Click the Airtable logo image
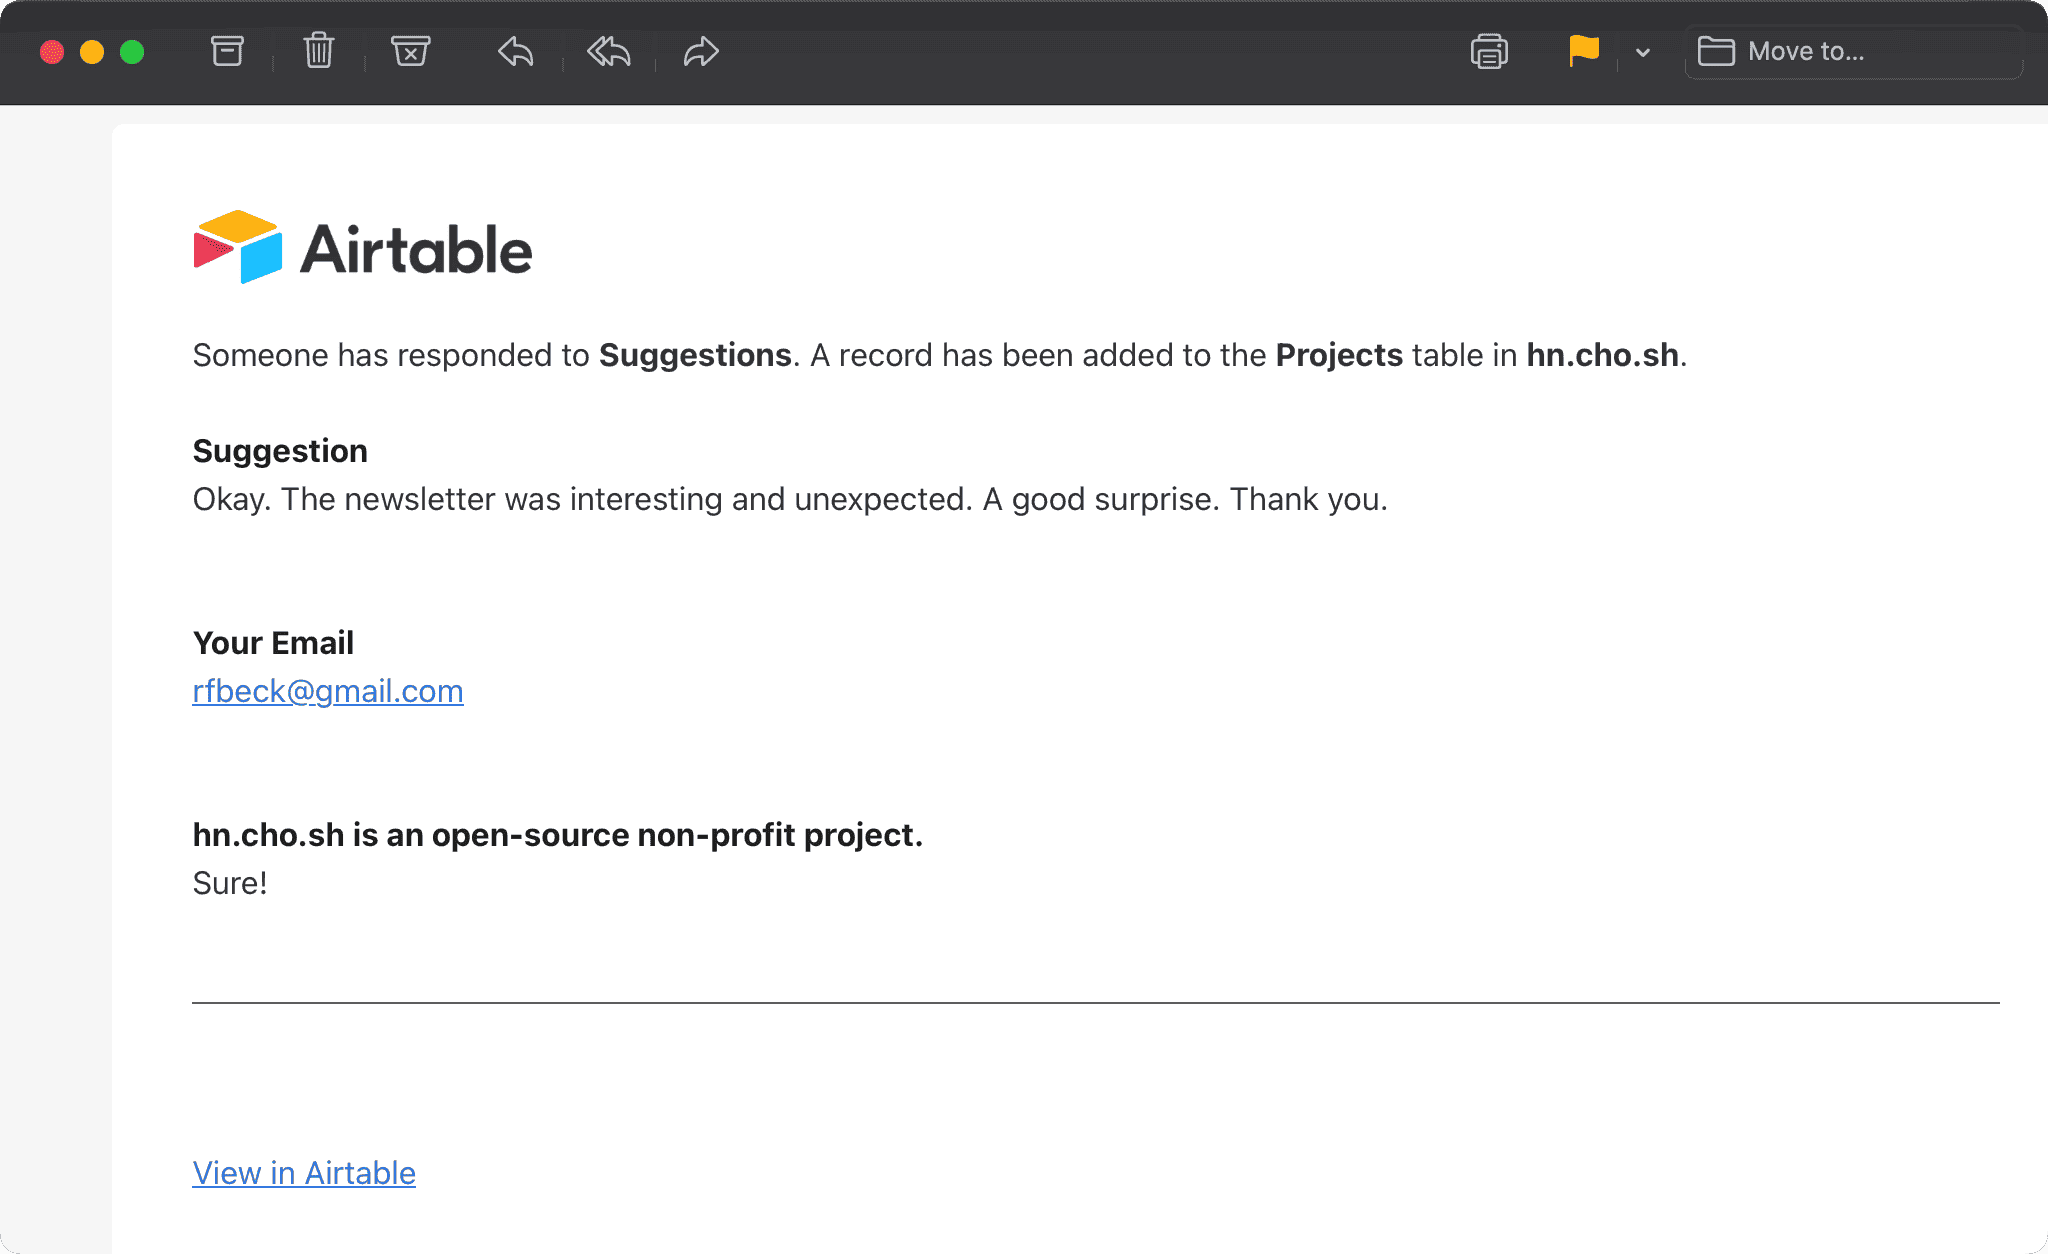The height and width of the screenshot is (1254, 2048). [362, 247]
